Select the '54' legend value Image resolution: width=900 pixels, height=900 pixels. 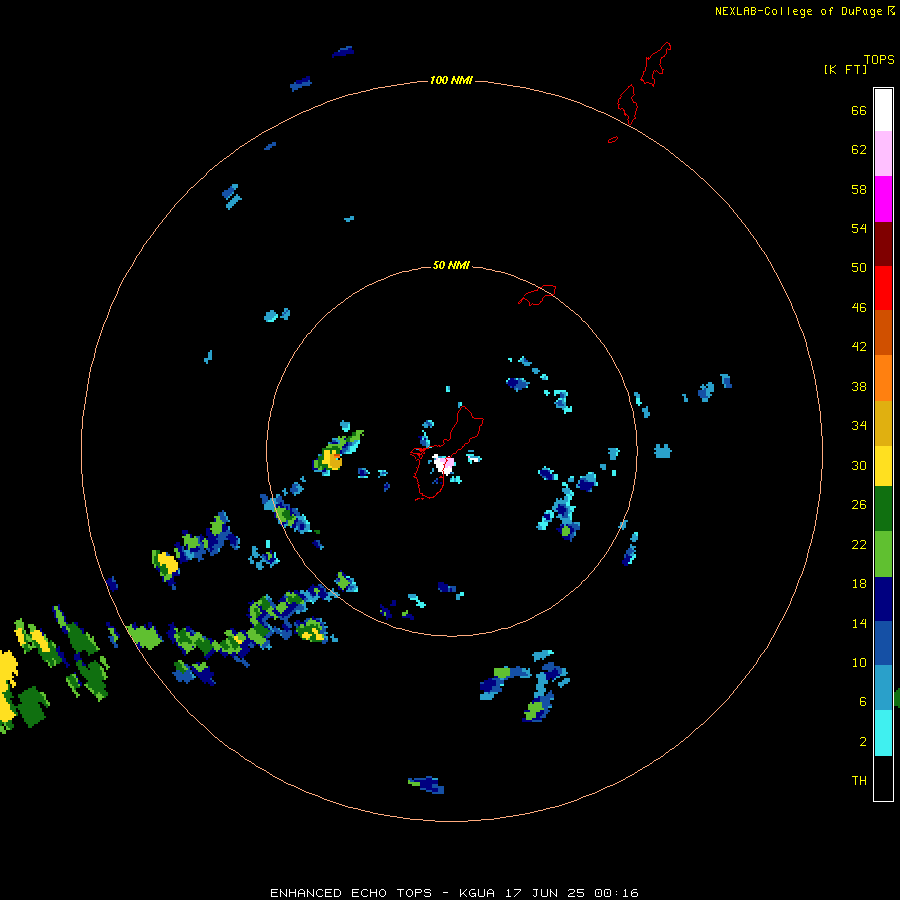click(859, 228)
